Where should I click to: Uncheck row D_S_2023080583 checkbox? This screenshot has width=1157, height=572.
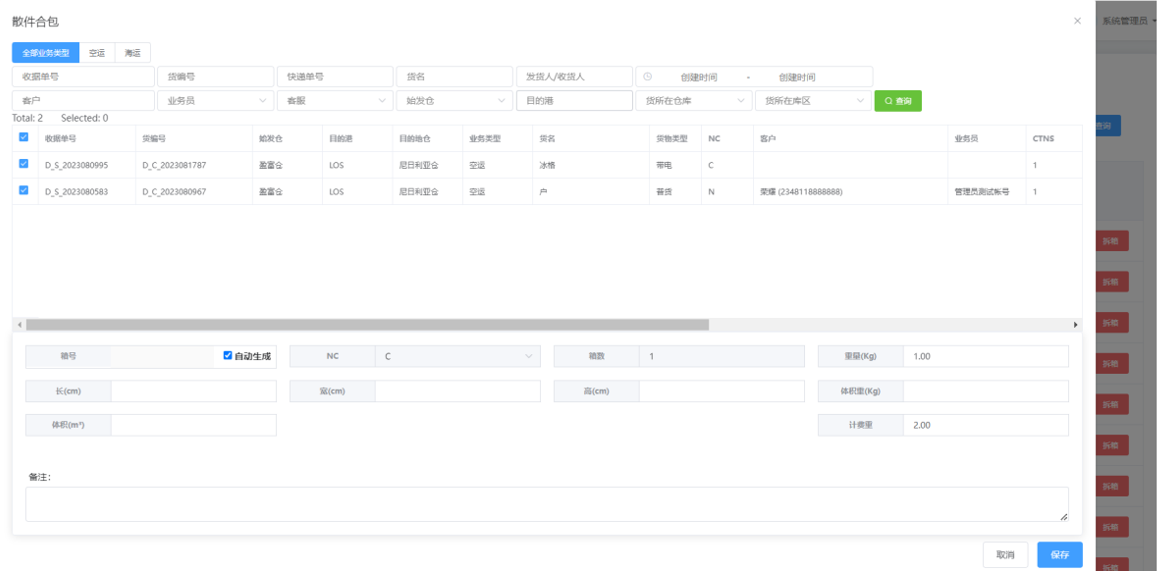click(x=24, y=190)
